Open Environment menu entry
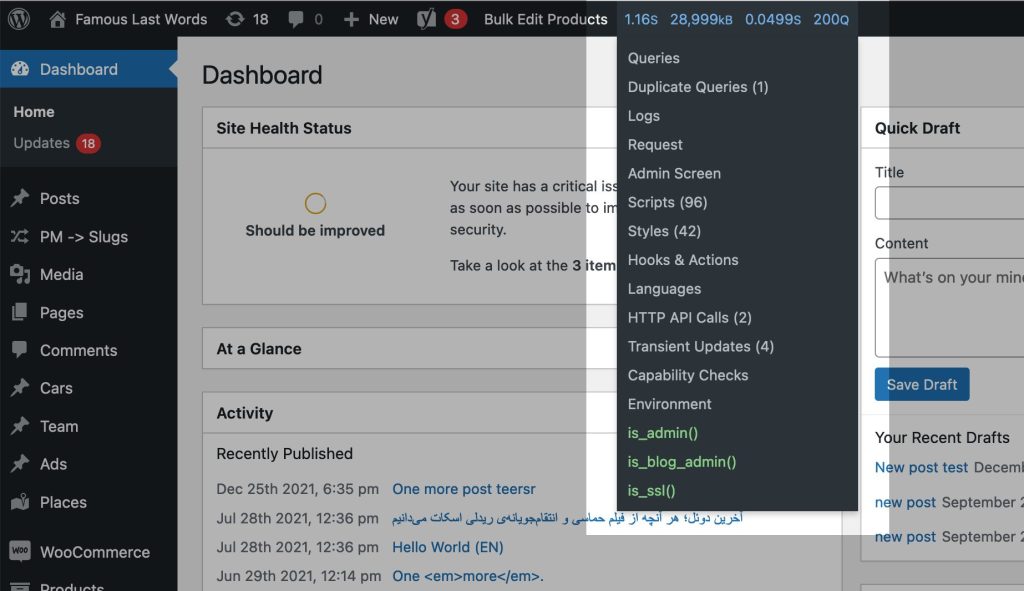Screen dimensions: 1024x591 (669, 404)
